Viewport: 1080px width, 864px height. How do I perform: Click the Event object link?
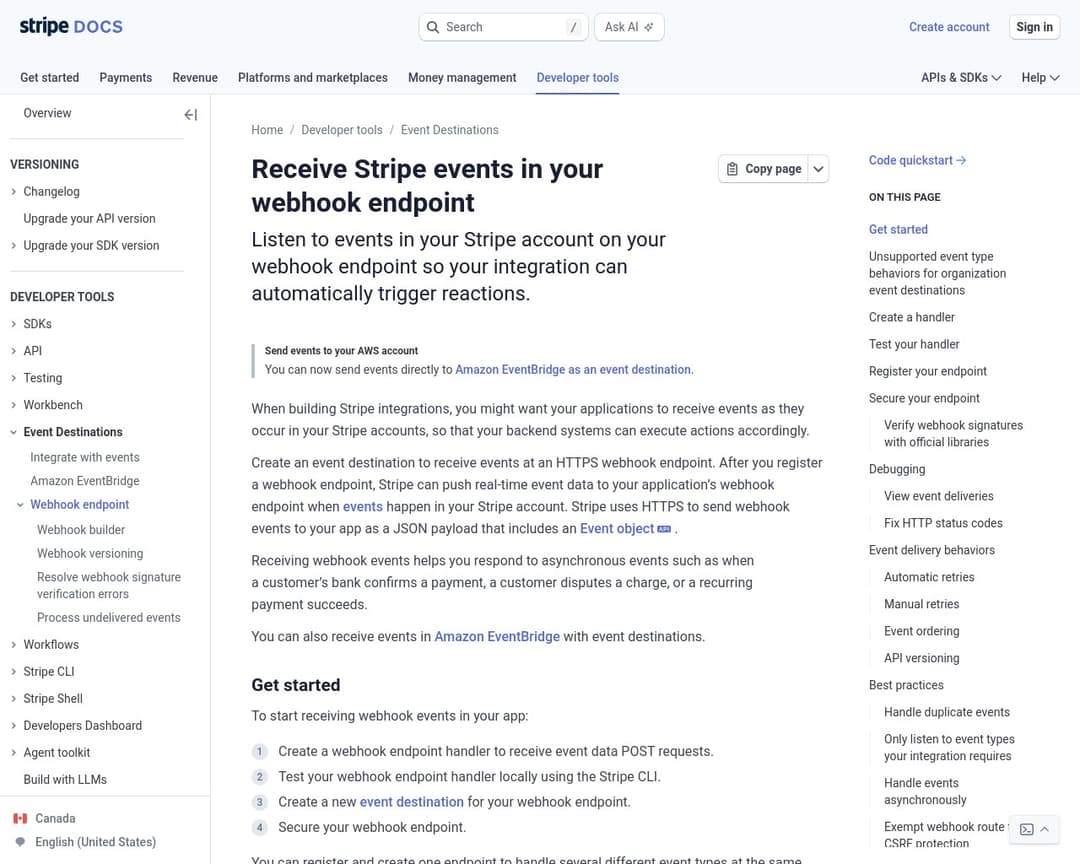617,529
